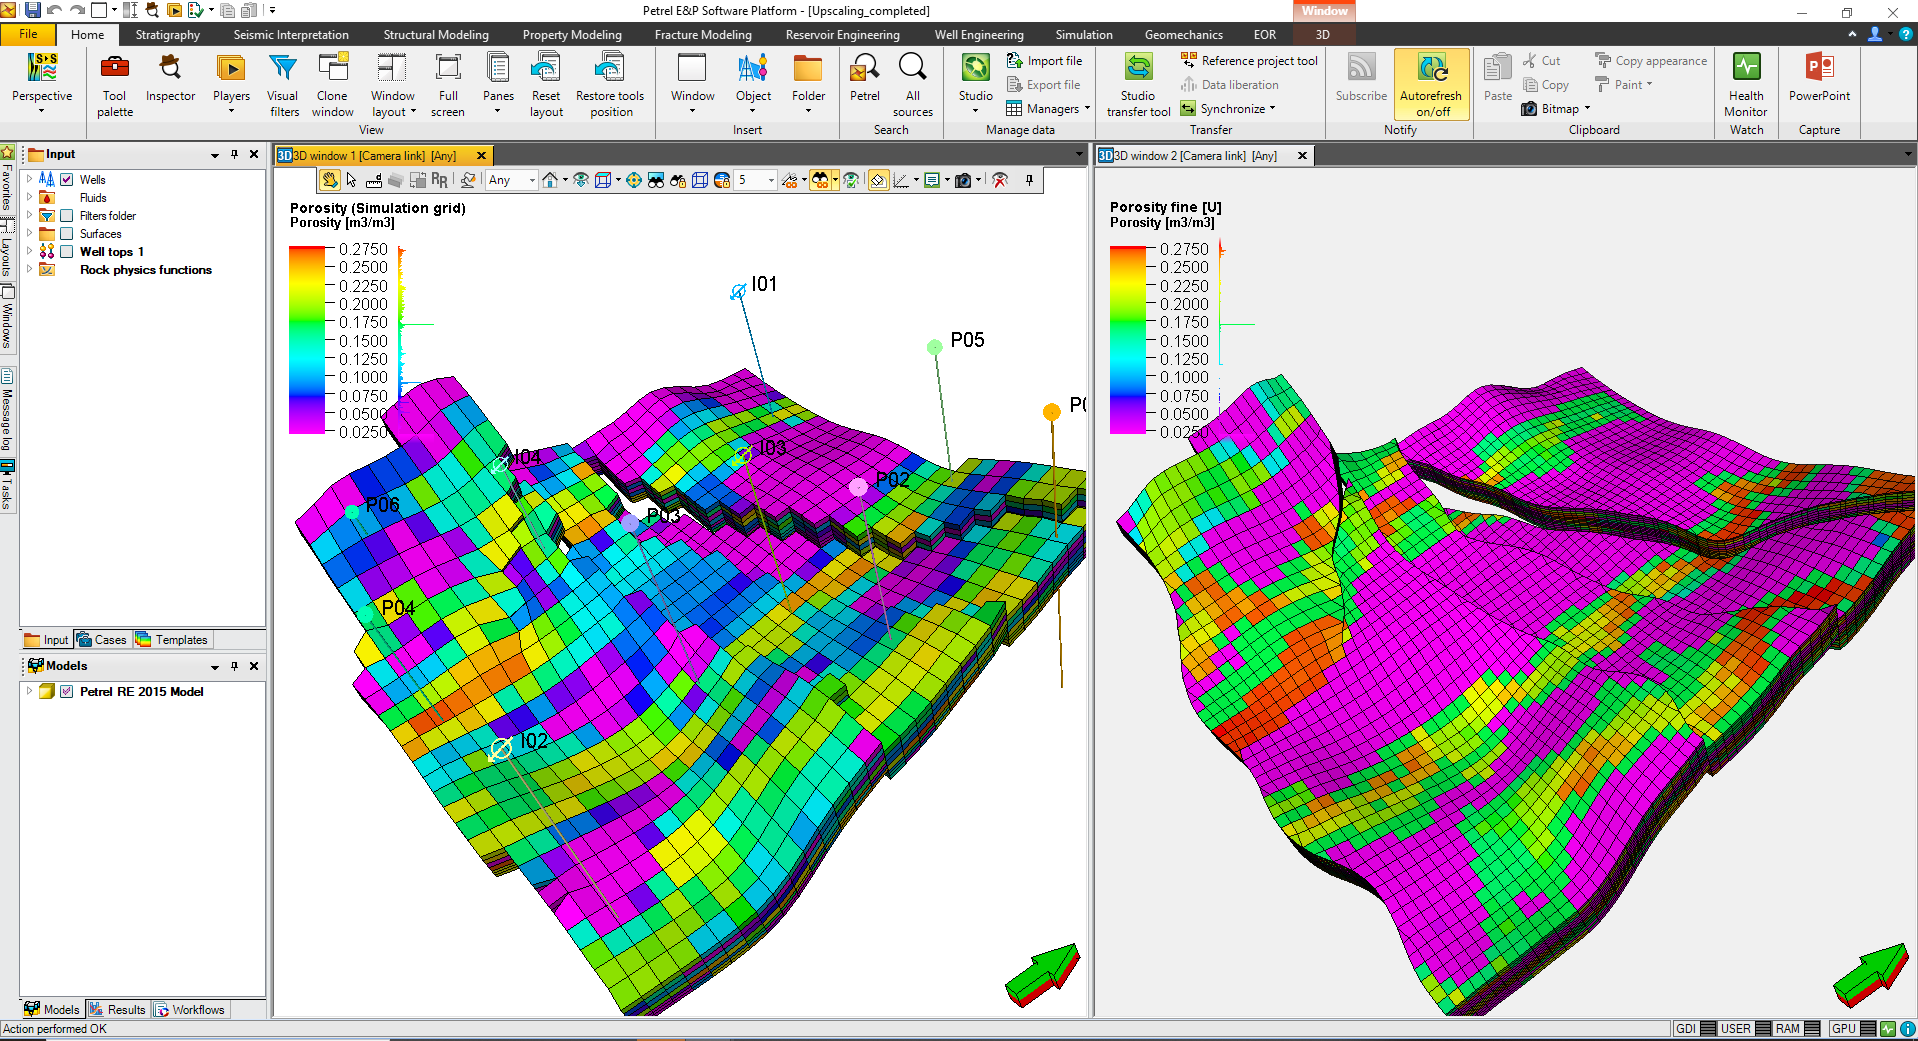The image size is (1918, 1041).
Task: Switch to the Simulation ribbon tab
Action: (x=1083, y=35)
